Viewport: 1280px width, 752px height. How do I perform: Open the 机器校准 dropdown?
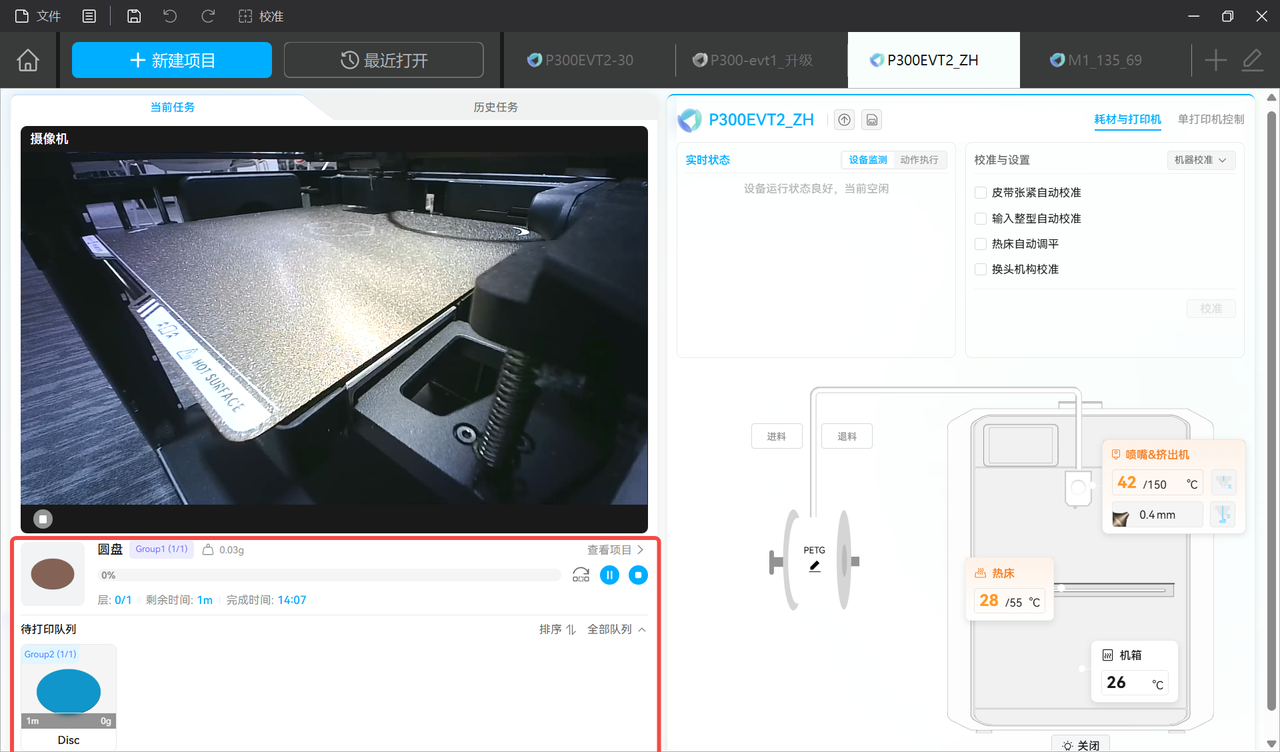(1201, 160)
